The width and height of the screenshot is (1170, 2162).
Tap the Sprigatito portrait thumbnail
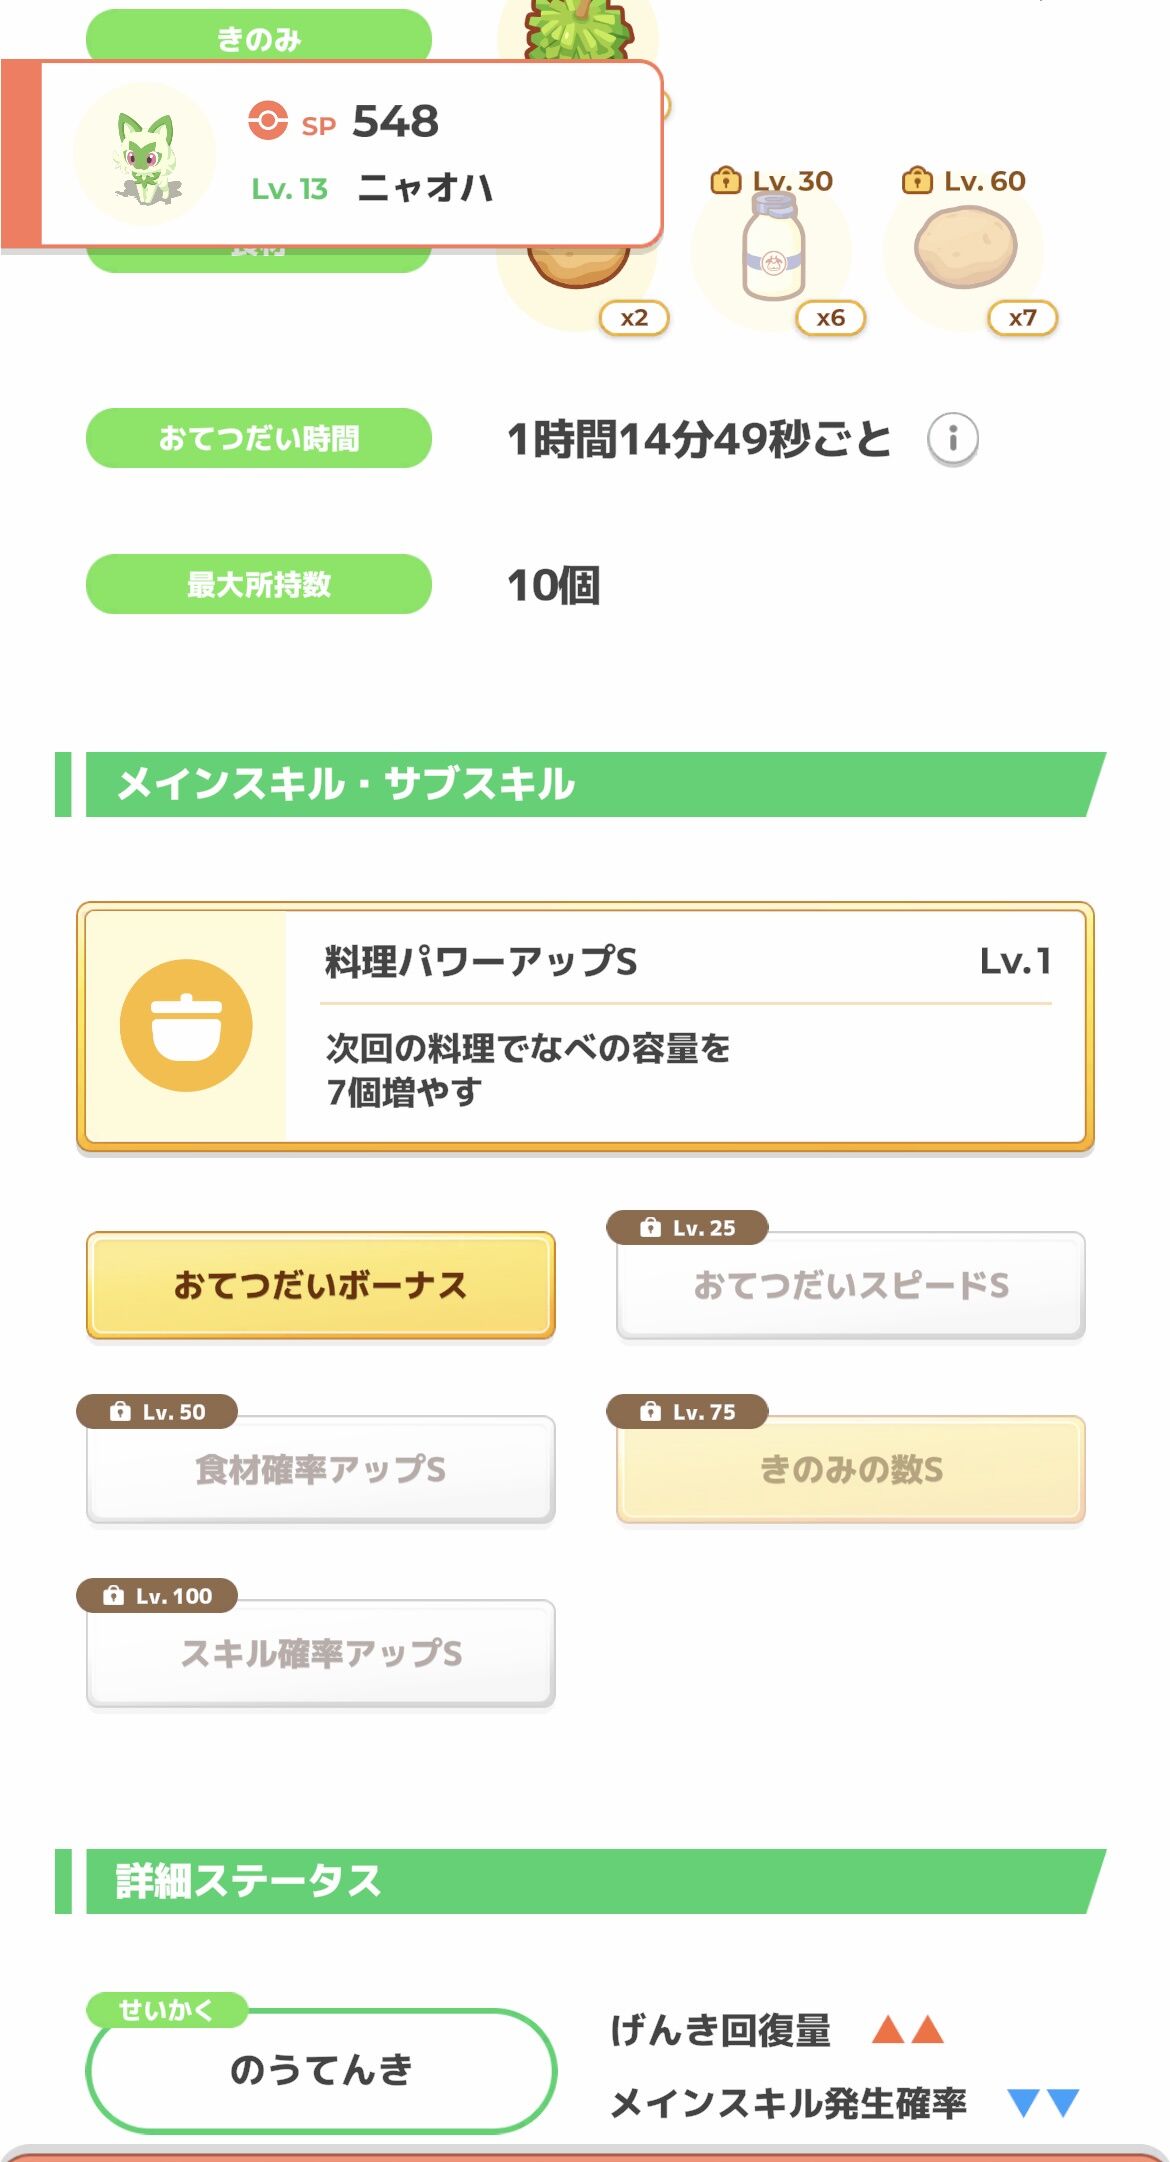pos(145,155)
